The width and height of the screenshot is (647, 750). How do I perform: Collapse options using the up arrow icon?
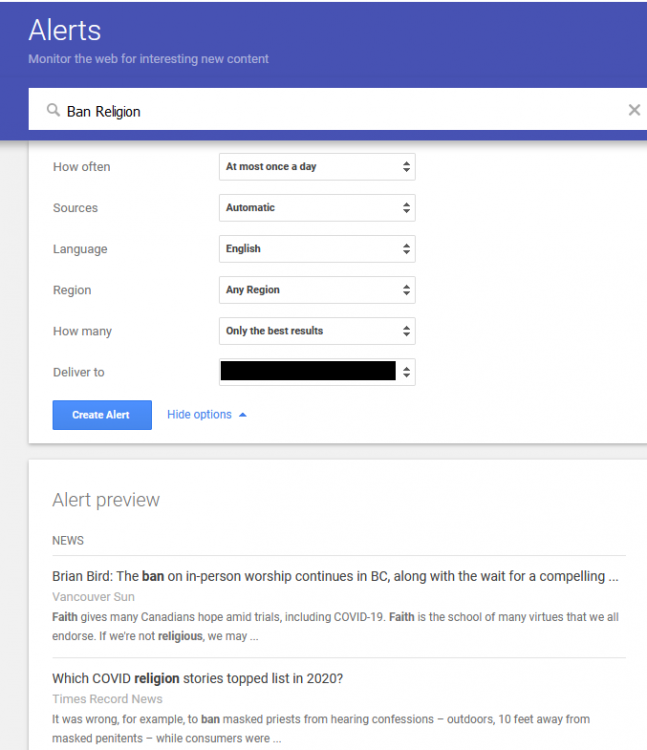243,415
